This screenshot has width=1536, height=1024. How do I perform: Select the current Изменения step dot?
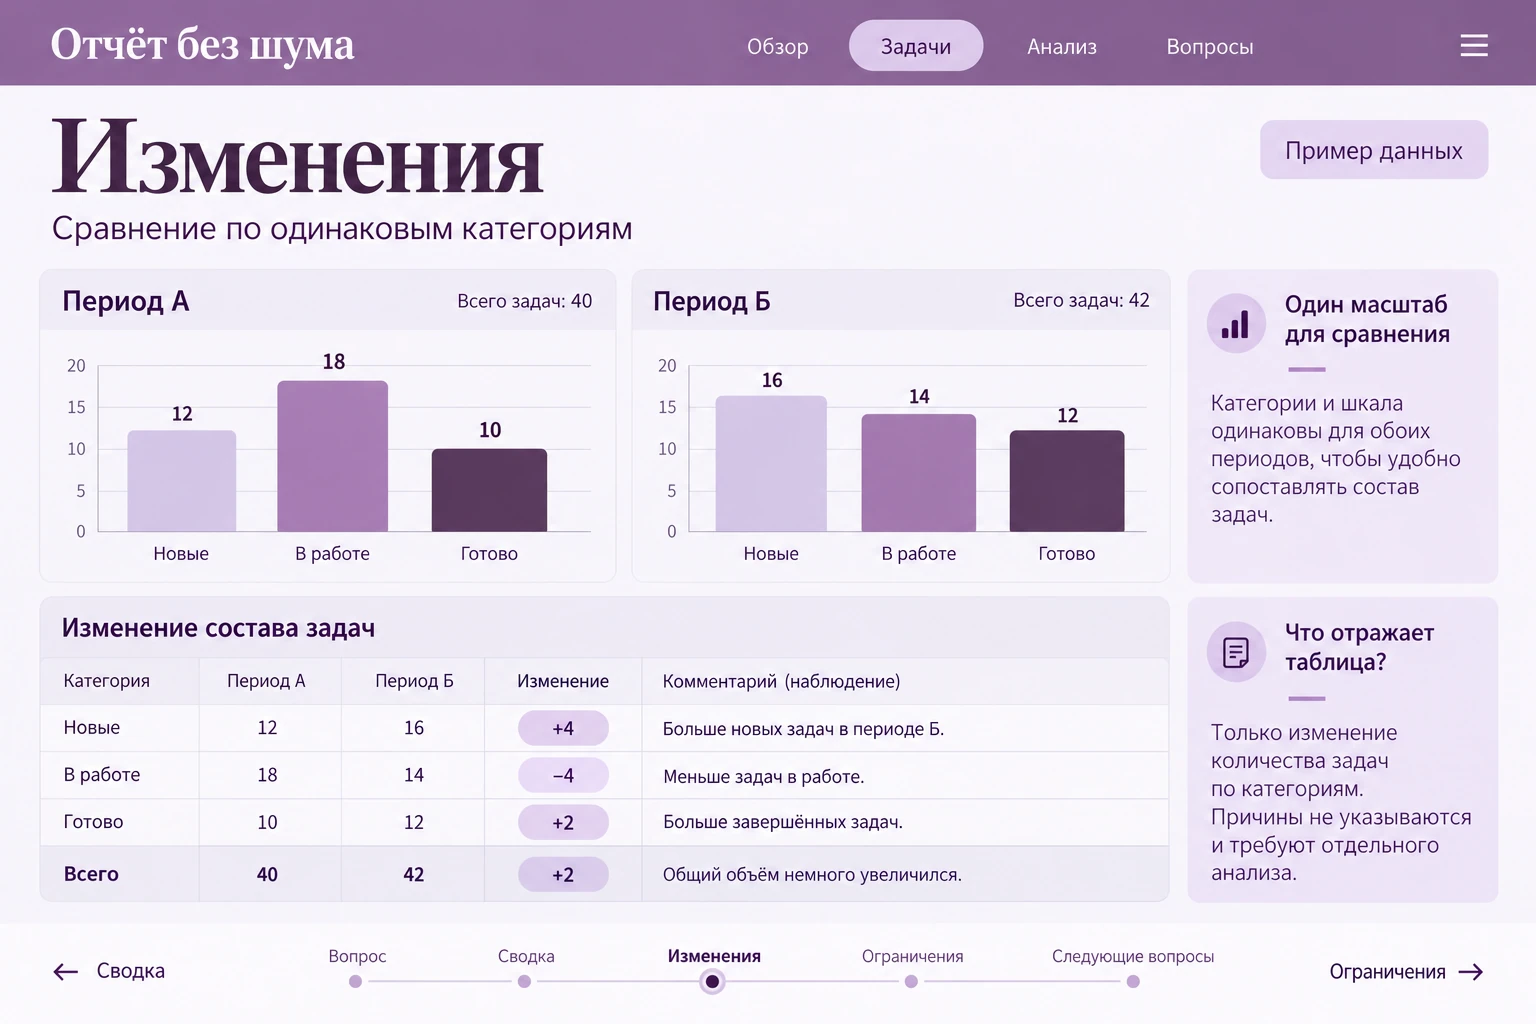point(712,982)
